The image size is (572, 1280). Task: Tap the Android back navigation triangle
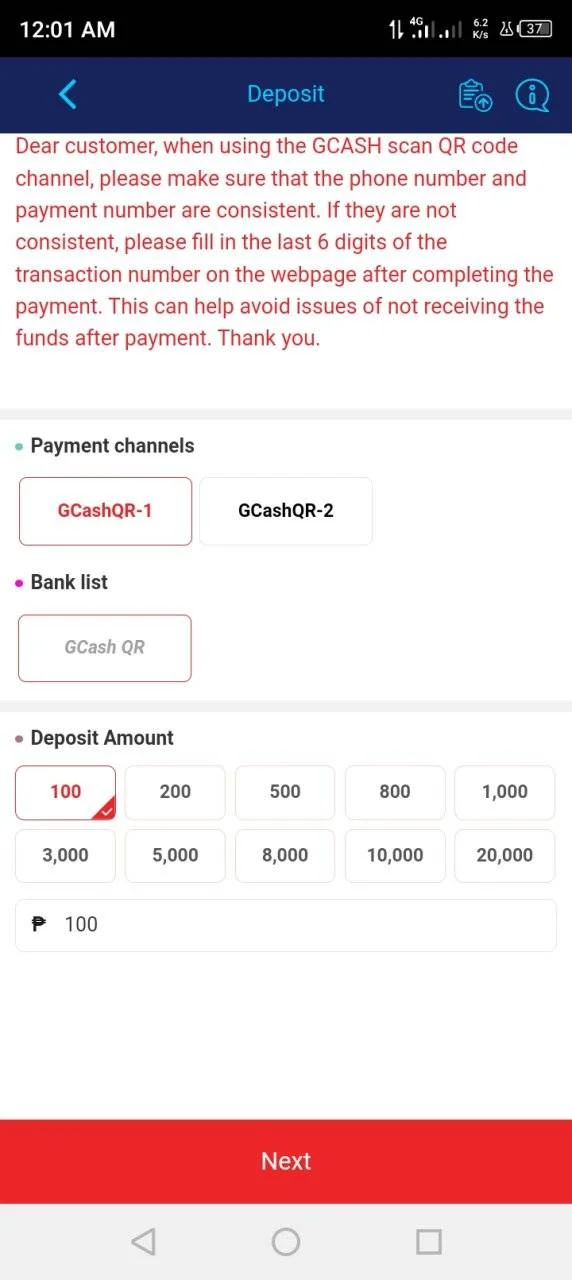coord(143,1242)
